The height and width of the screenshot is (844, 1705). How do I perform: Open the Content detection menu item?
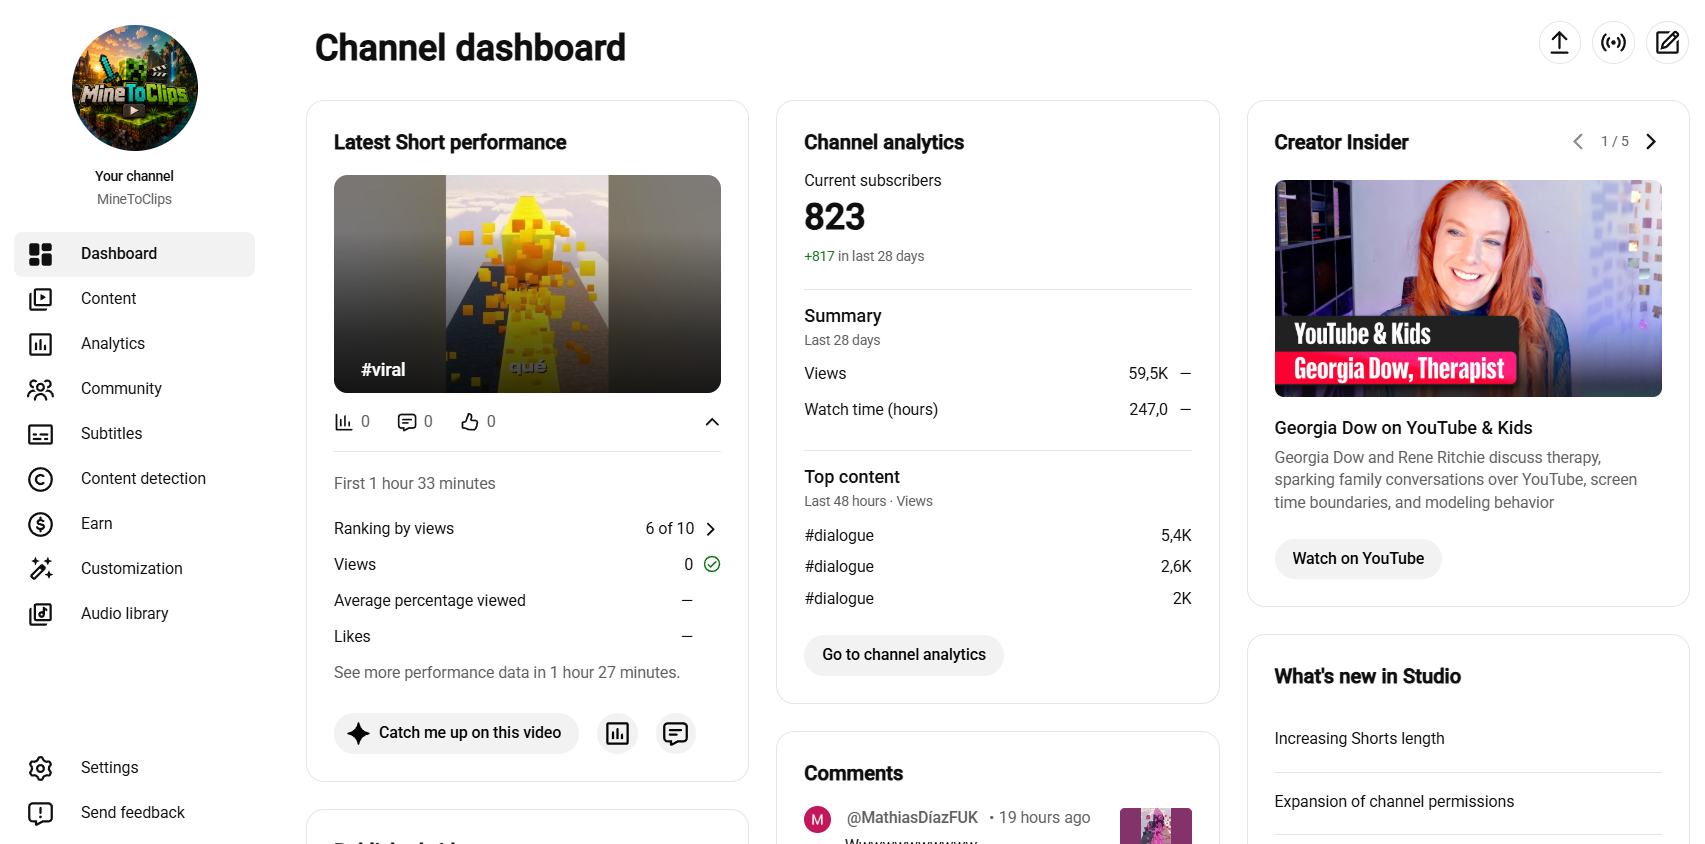pyautogui.click(x=135, y=479)
